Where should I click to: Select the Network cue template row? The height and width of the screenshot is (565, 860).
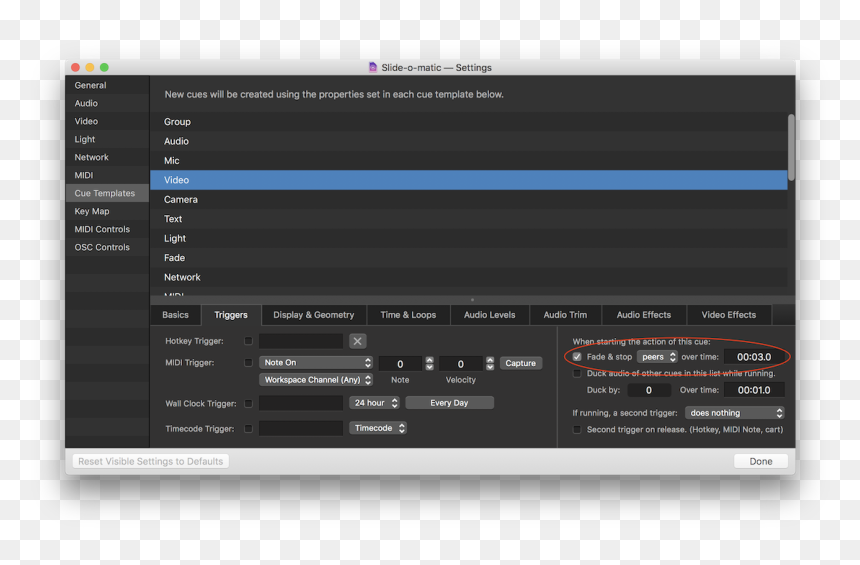coord(469,278)
